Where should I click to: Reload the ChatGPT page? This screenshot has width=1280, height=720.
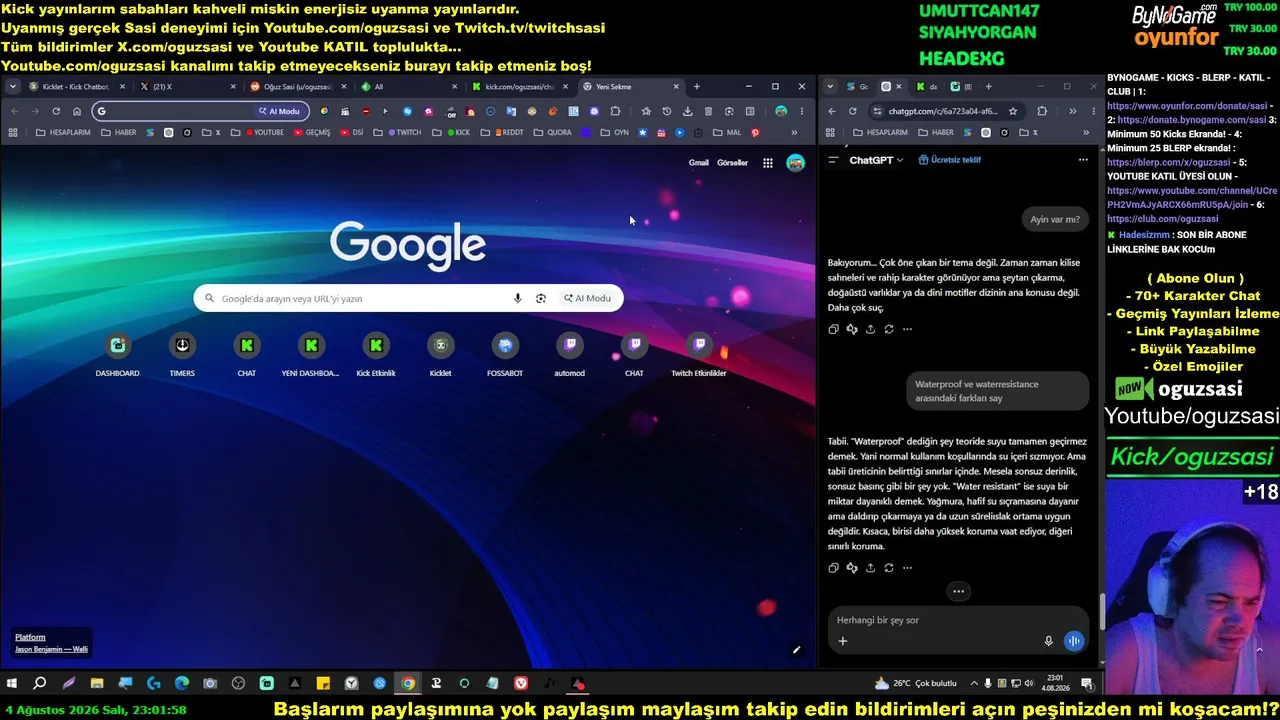coord(852,111)
